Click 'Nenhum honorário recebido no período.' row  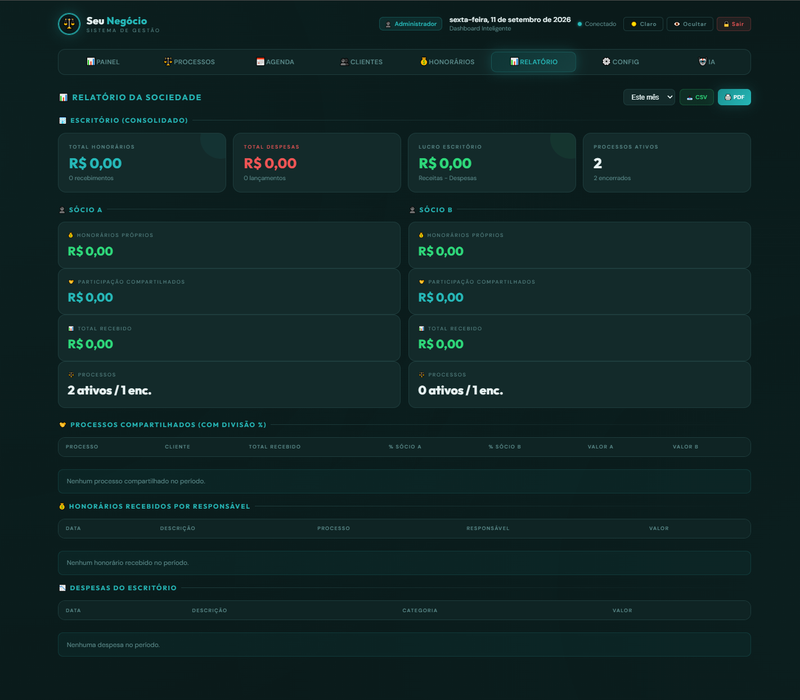[x=404, y=563]
